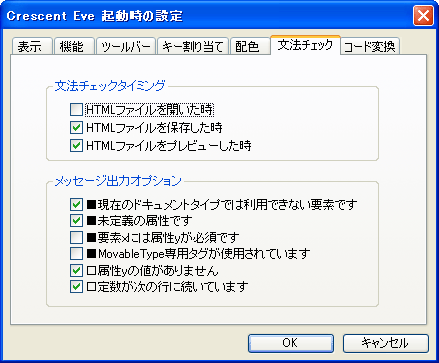This screenshot has height=363, width=439.
Task: Close the Crescent Eve settings dialog
Action: (x=423, y=15)
